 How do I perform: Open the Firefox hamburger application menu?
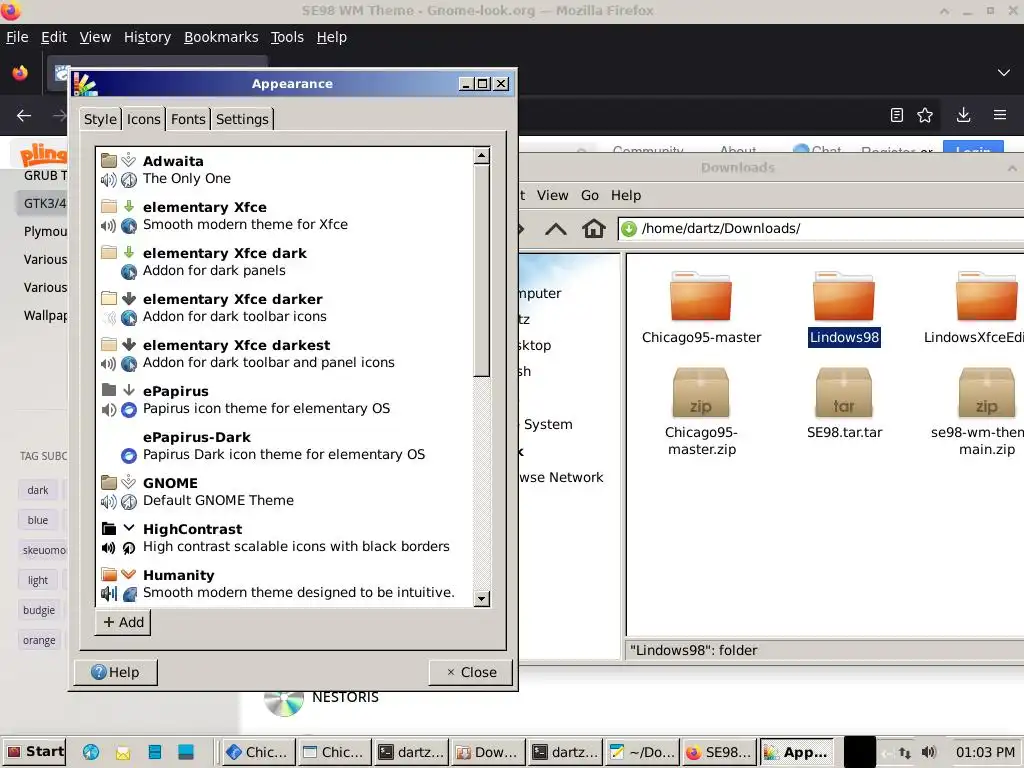point(1000,116)
